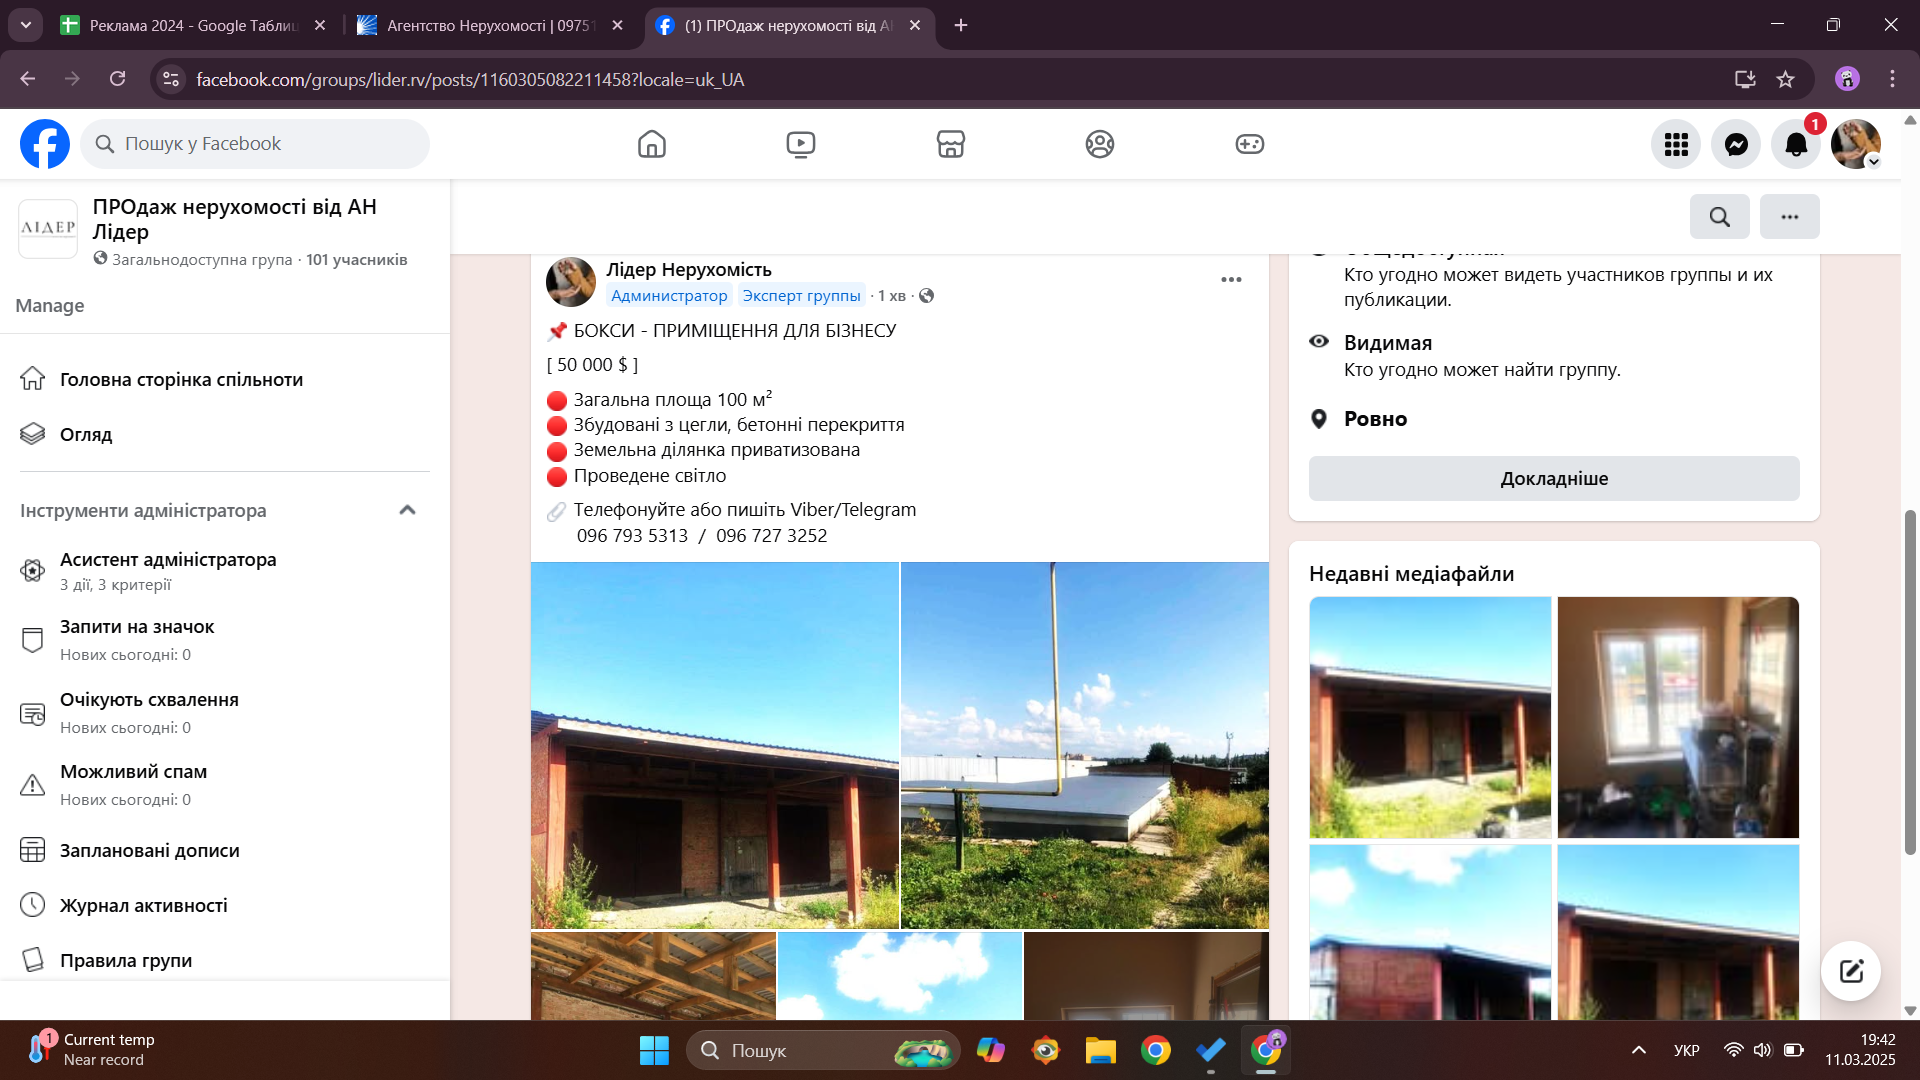
Task: Open the Gaming icon in top bar
Action: pyautogui.click(x=1249, y=144)
